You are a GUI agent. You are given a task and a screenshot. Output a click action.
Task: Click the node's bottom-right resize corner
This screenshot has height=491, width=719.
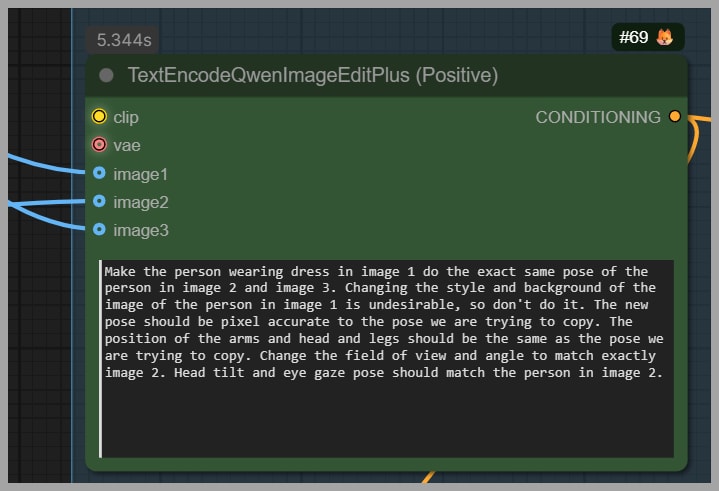[x=683, y=465]
